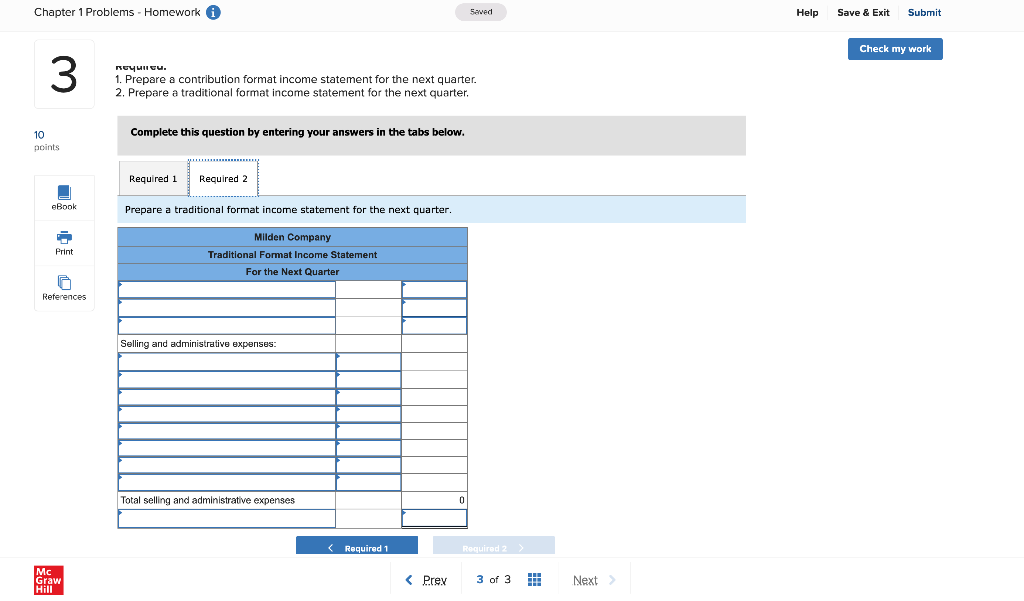Click first expense amount field in middle column

[368, 361]
